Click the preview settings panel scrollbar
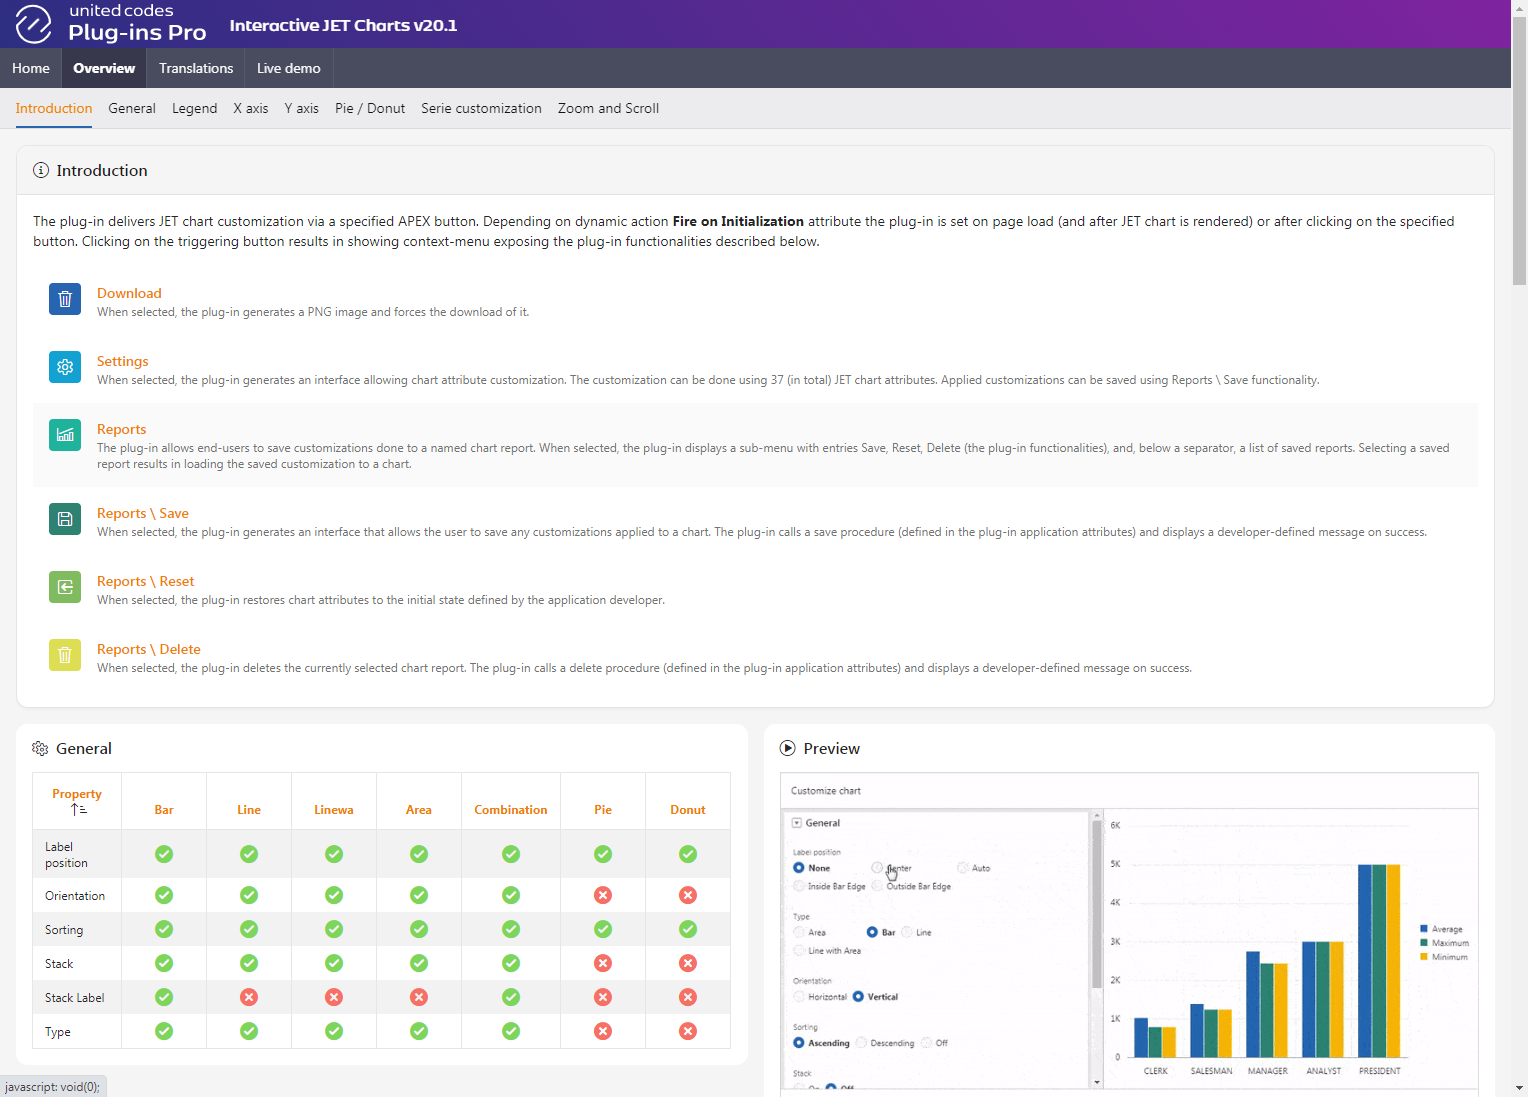 pyautogui.click(x=1097, y=905)
